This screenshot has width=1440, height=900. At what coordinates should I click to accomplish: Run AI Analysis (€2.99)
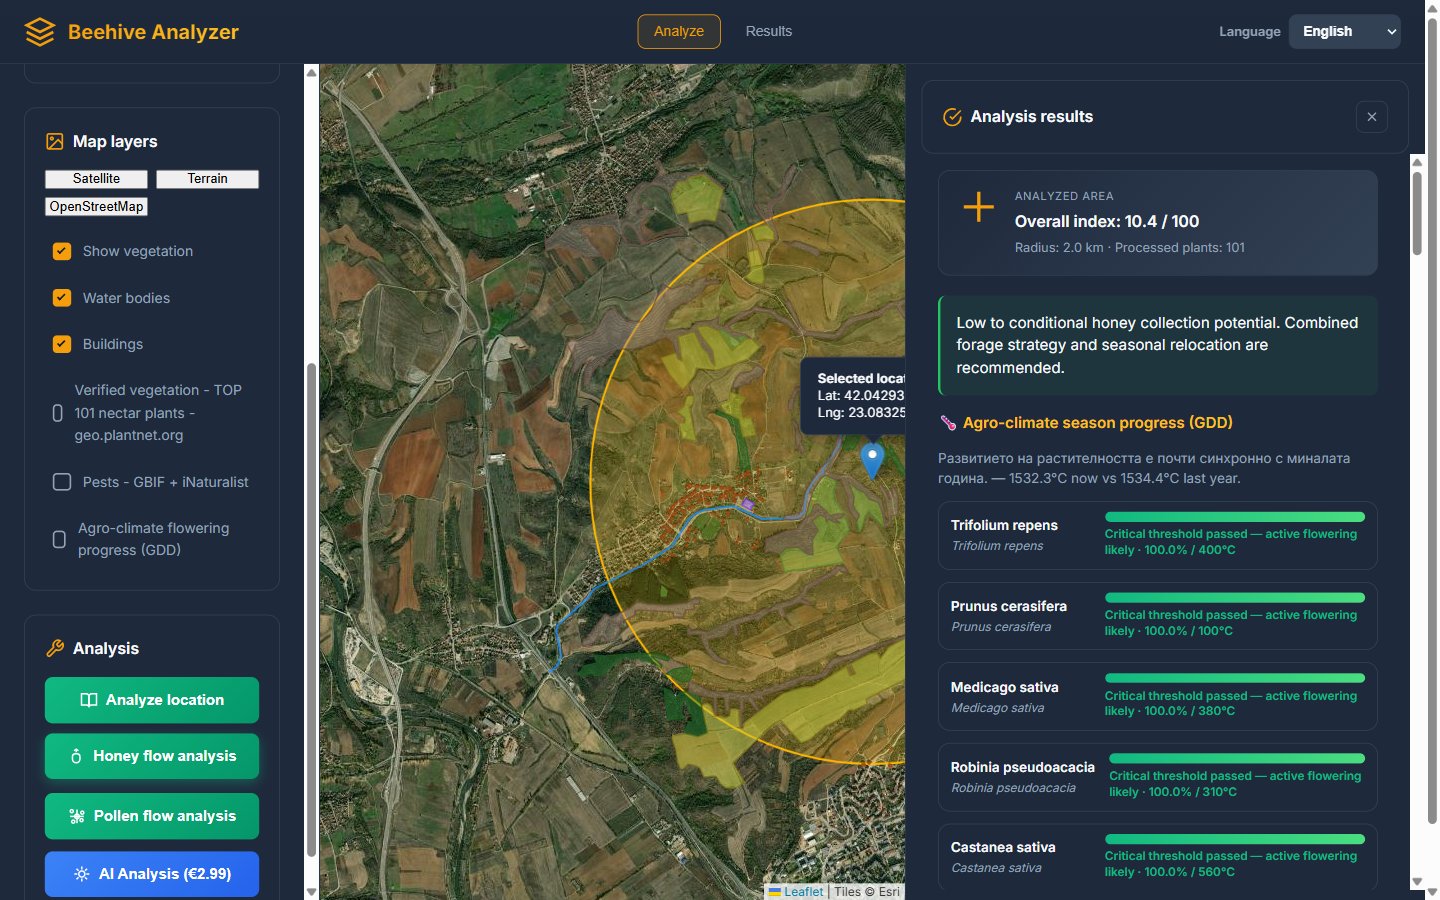(x=152, y=874)
